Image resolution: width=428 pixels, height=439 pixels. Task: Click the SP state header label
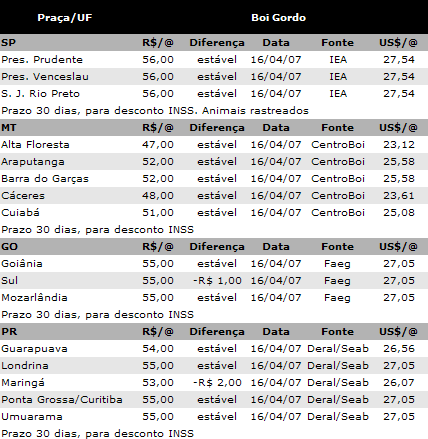click(x=8, y=43)
